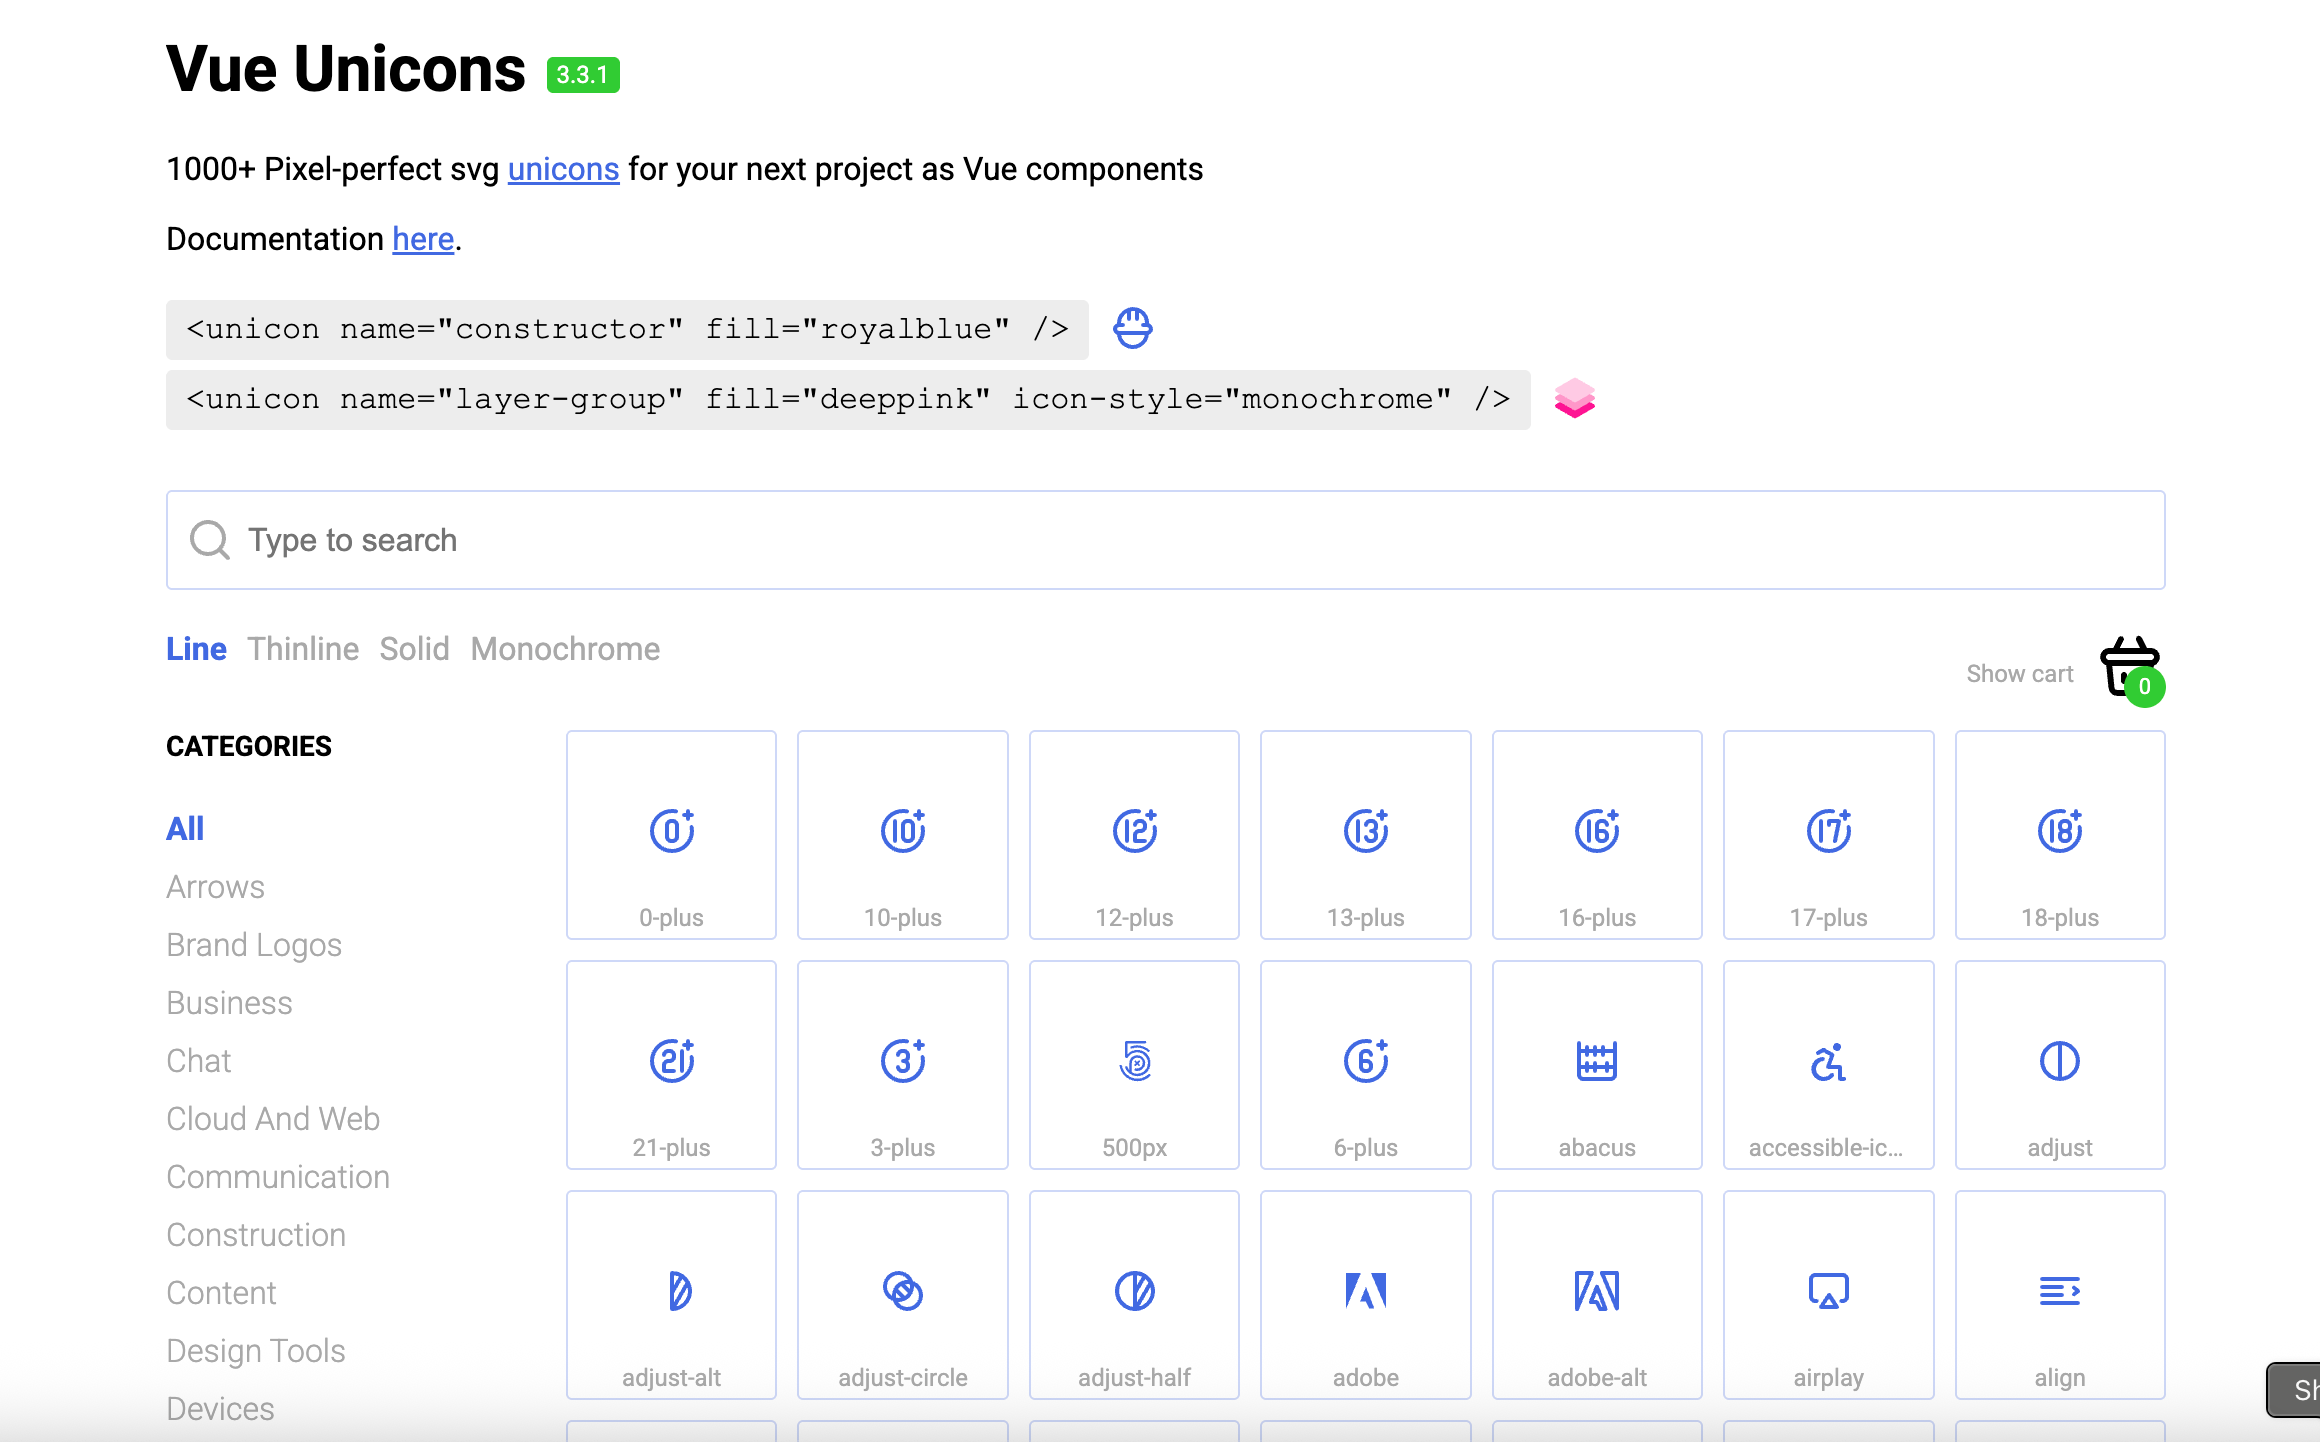This screenshot has height=1442, width=2320.
Task: Click the CATEGORIES heading
Action: [x=249, y=746]
